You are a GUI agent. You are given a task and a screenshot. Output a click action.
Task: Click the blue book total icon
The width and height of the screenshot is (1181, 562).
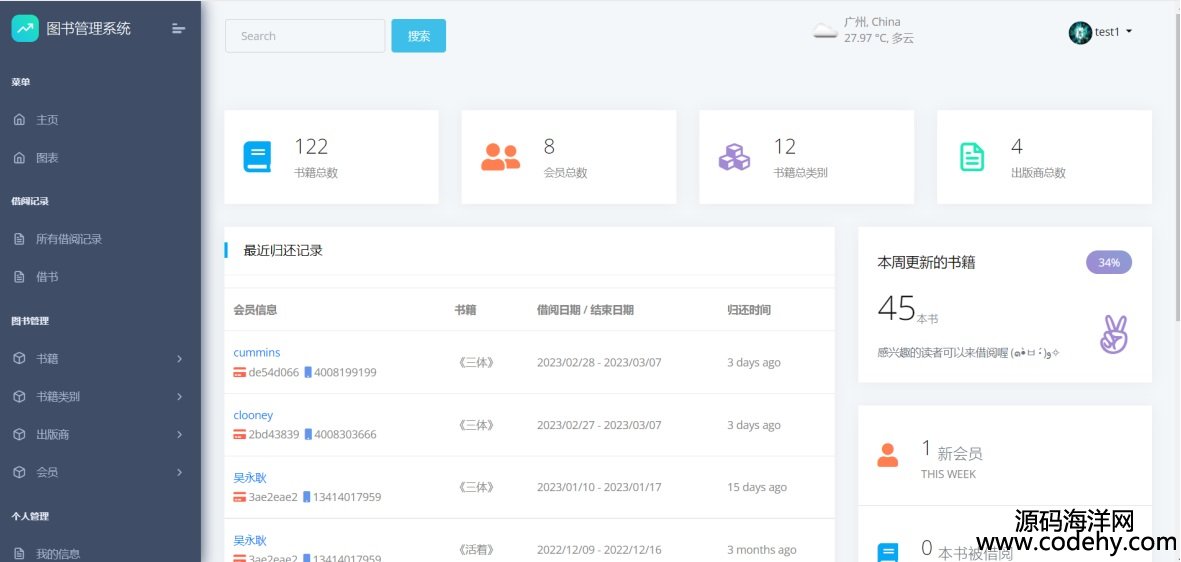(257, 157)
